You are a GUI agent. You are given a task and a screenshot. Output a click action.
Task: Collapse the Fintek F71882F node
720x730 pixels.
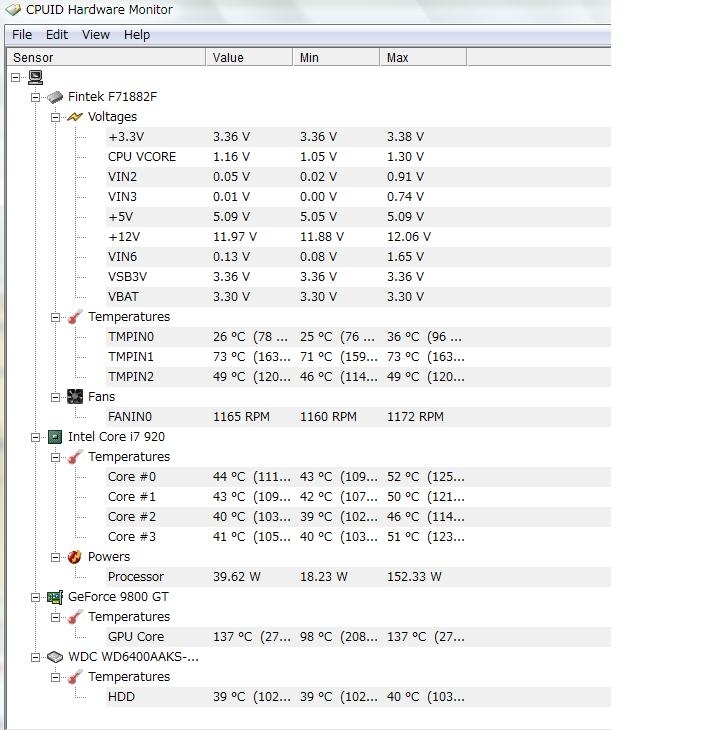pyautogui.click(x=35, y=98)
